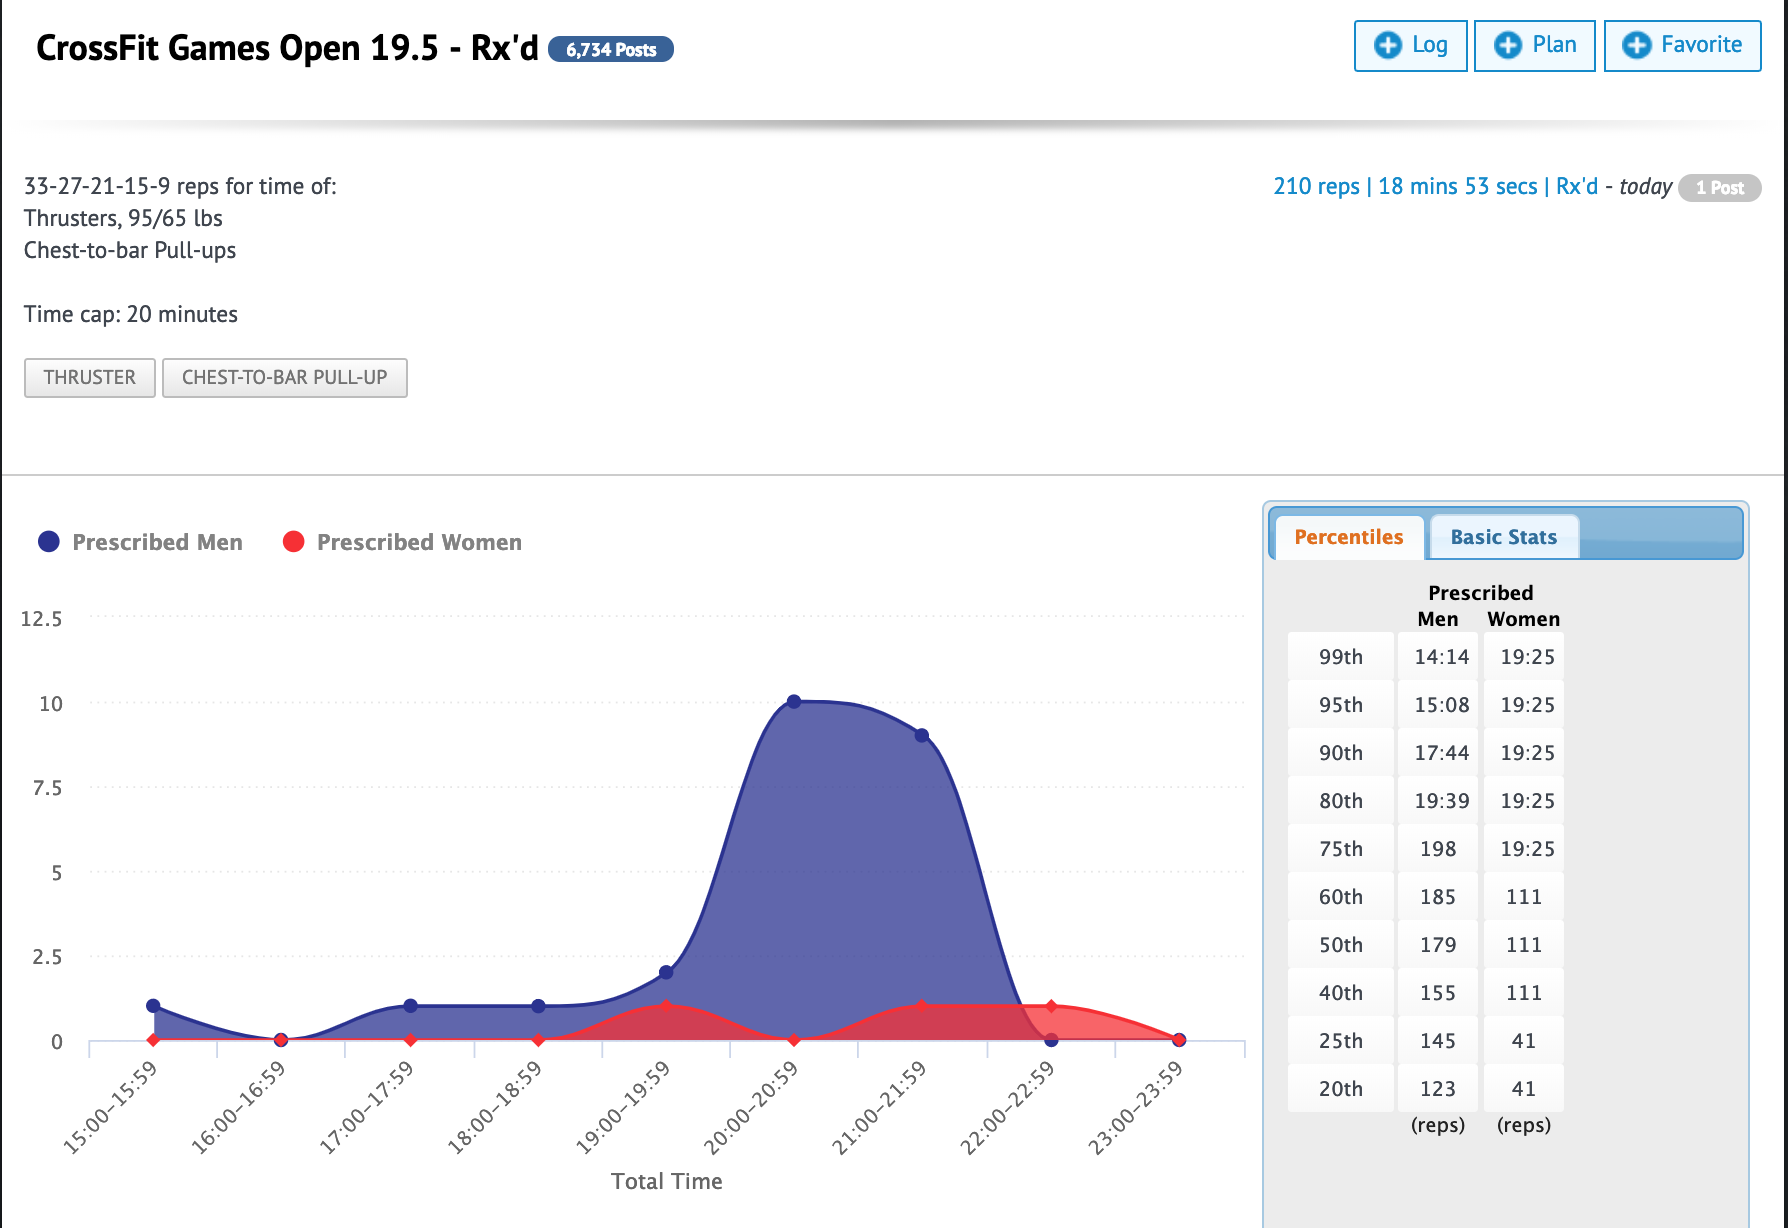Click the plus icon on Favorite button
This screenshot has height=1228, width=1788.
[1637, 45]
